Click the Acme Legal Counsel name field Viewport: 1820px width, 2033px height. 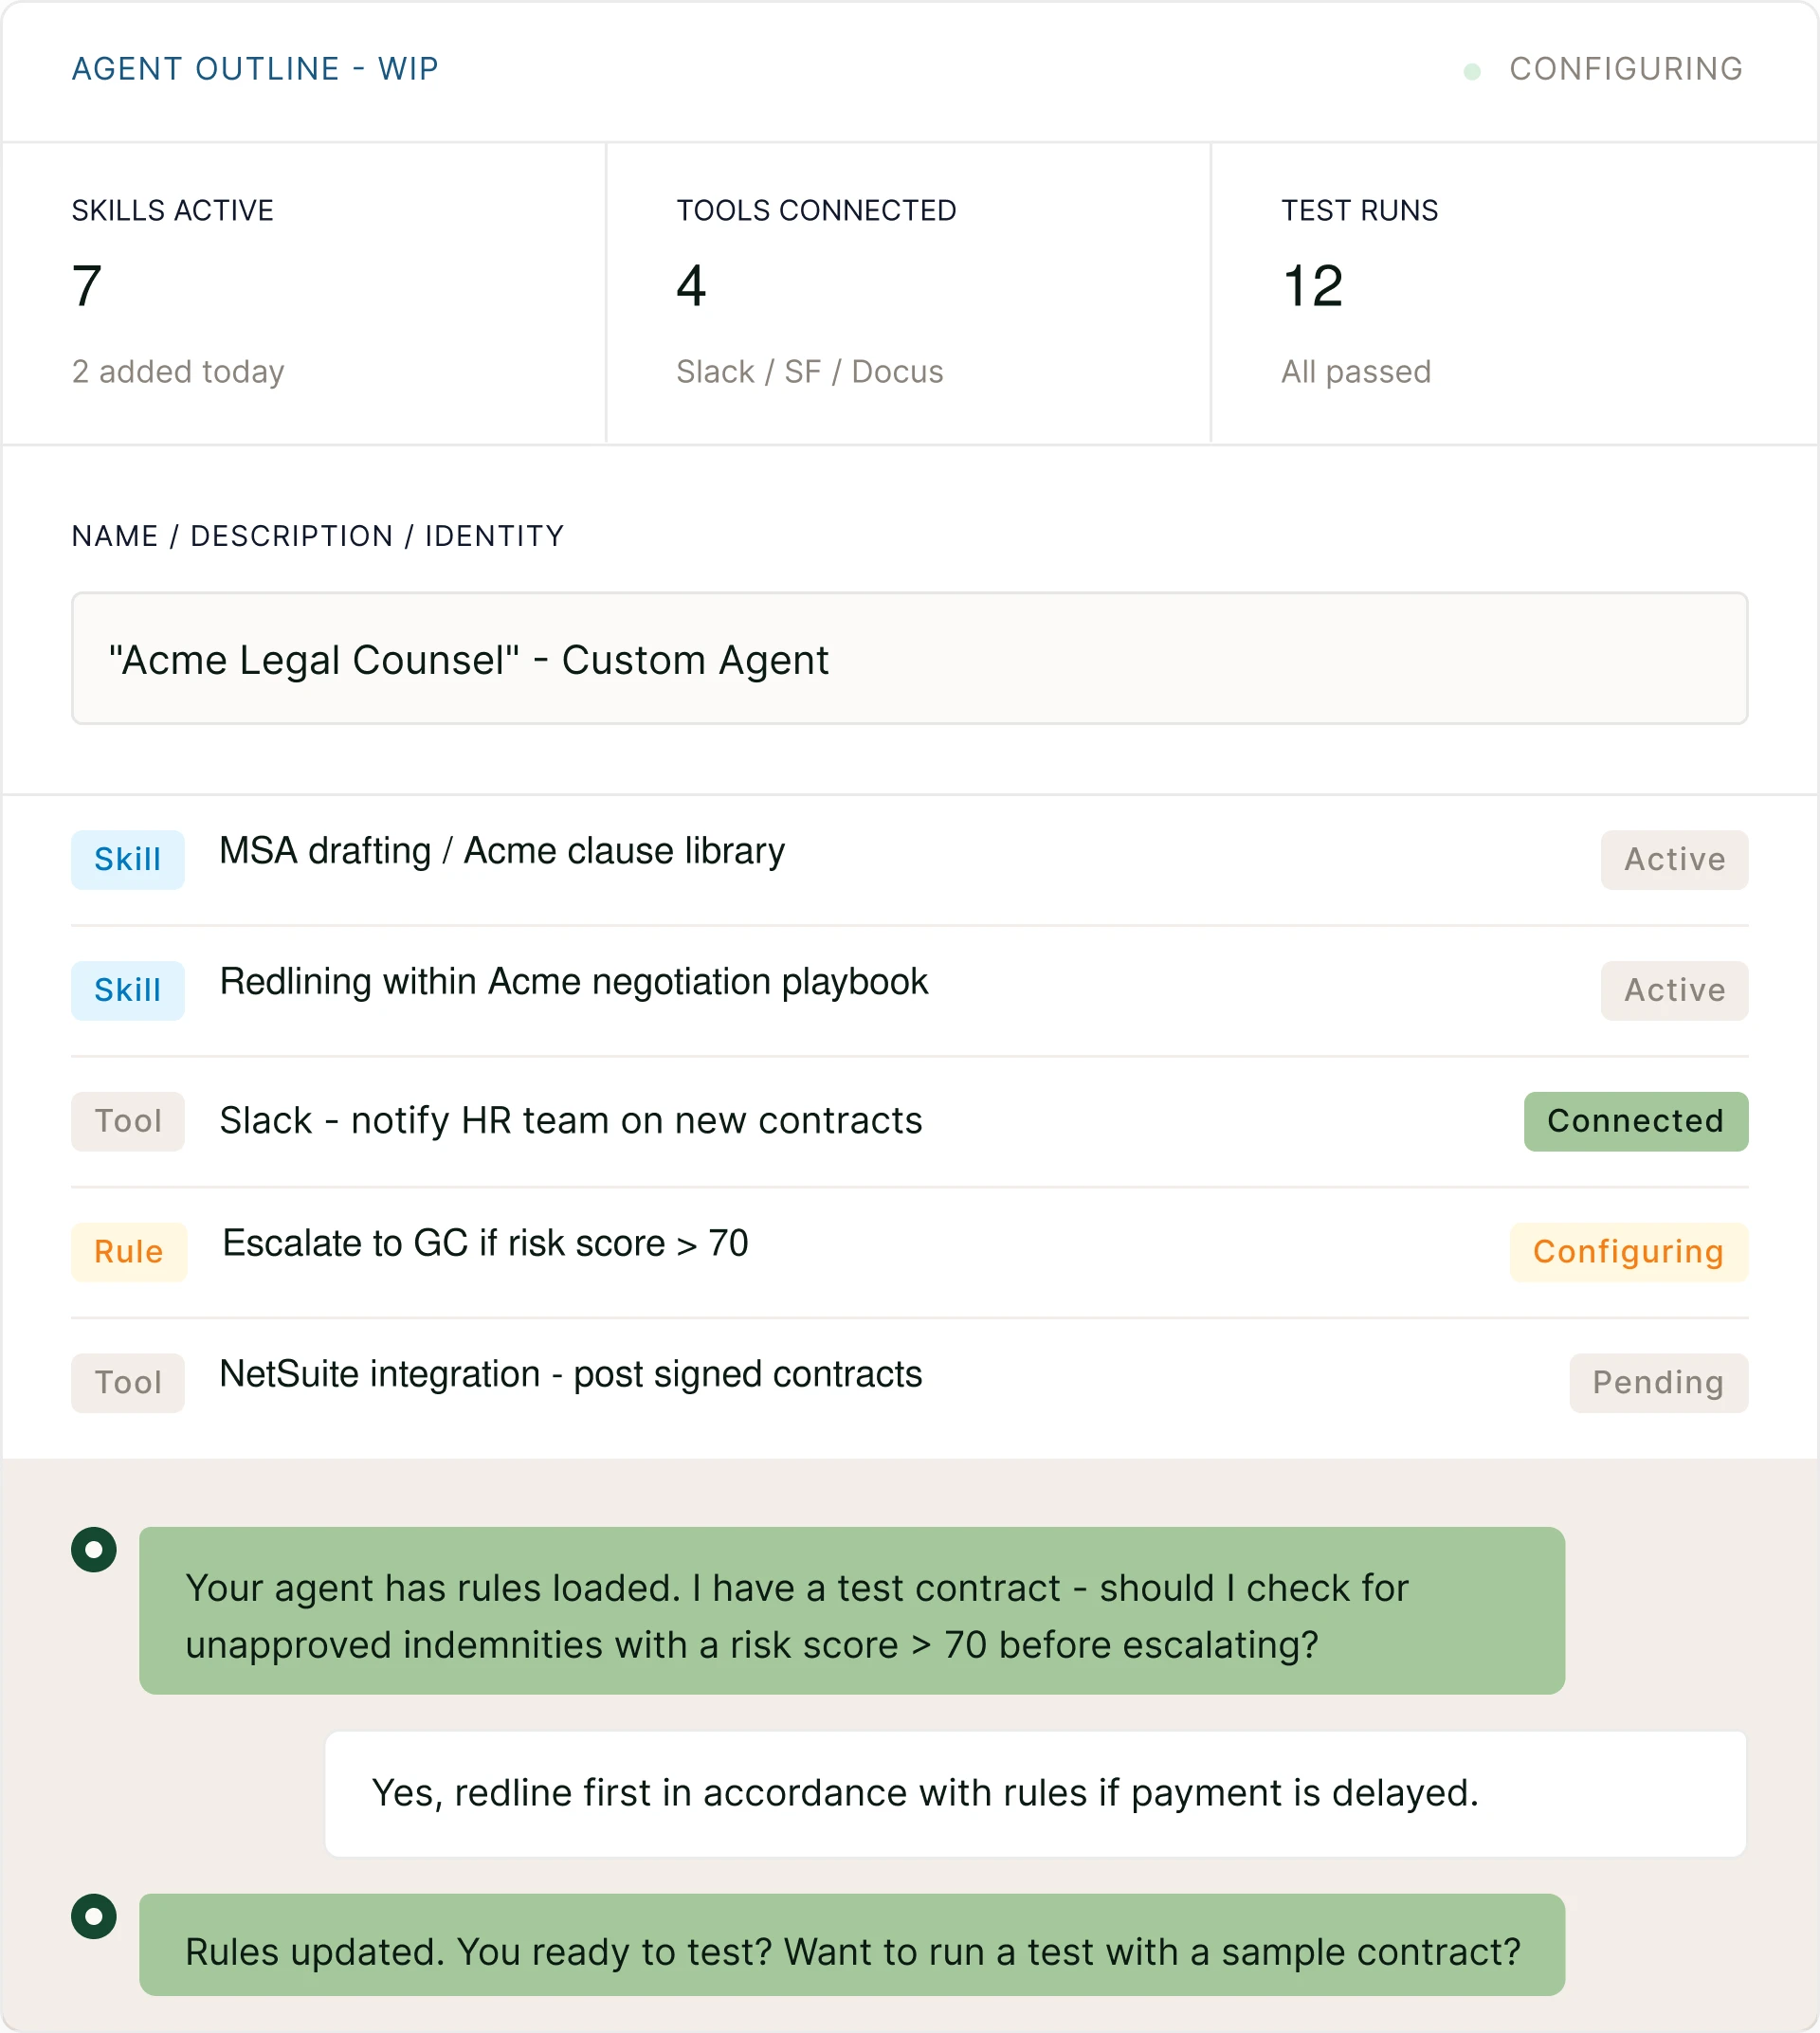pos(908,658)
